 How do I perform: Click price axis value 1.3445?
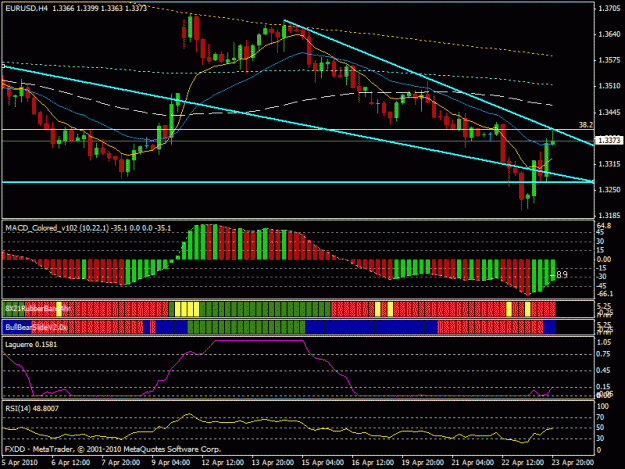[609, 112]
